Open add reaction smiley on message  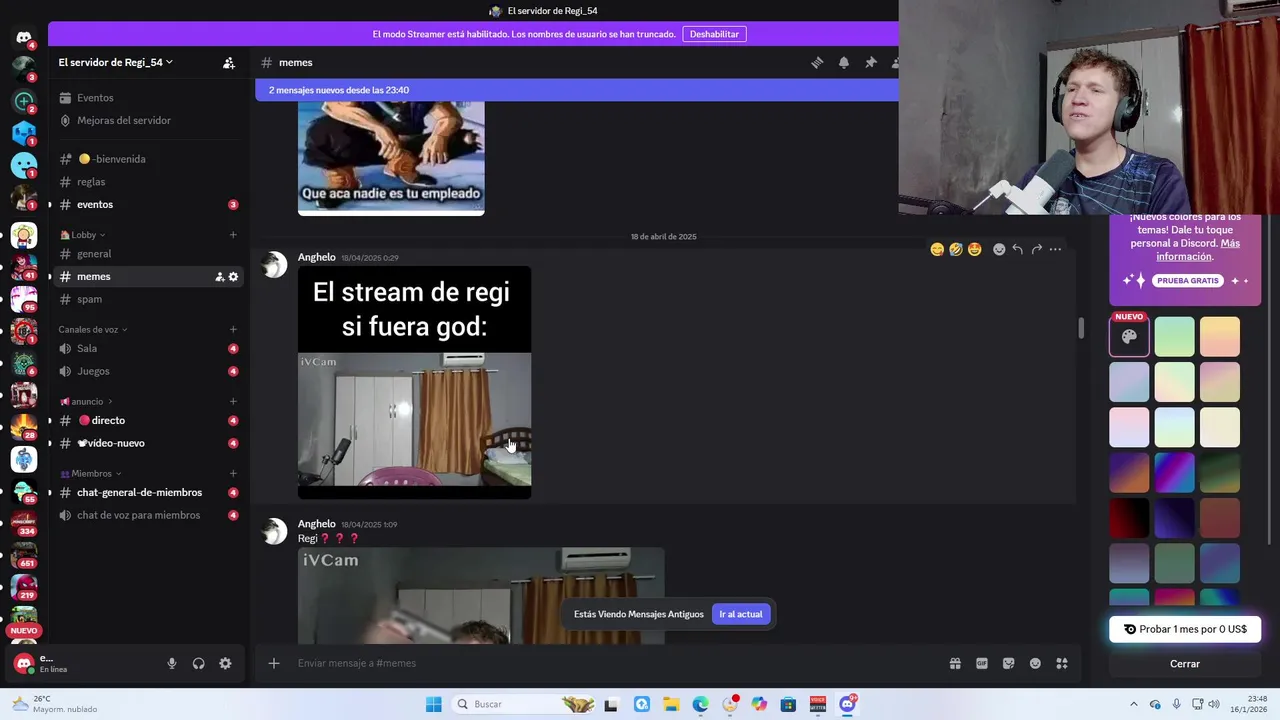tap(999, 249)
